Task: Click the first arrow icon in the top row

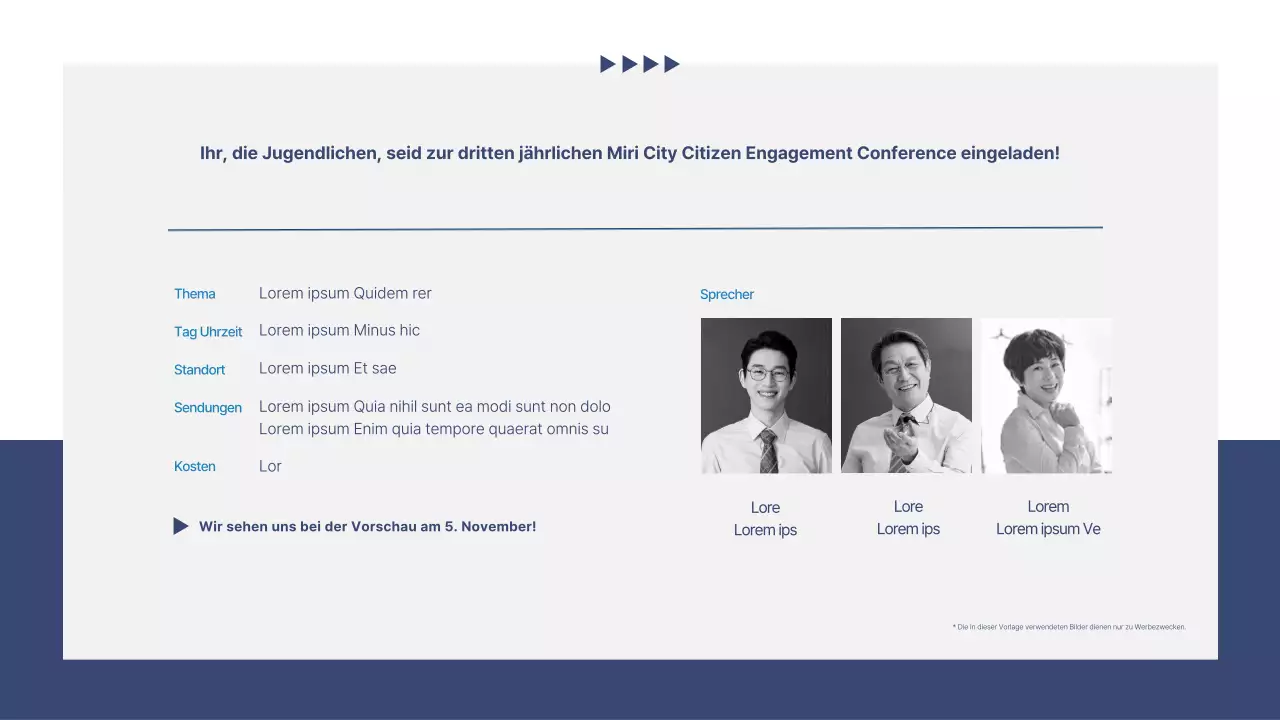Action: pyautogui.click(x=606, y=63)
